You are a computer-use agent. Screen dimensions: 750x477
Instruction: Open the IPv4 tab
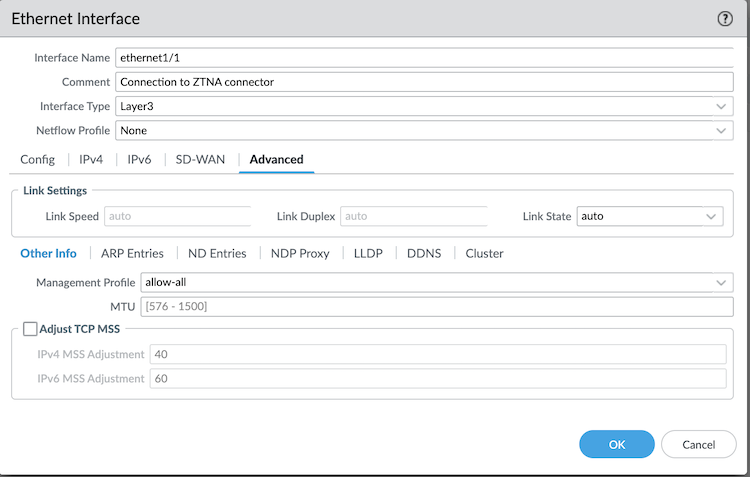click(91, 160)
